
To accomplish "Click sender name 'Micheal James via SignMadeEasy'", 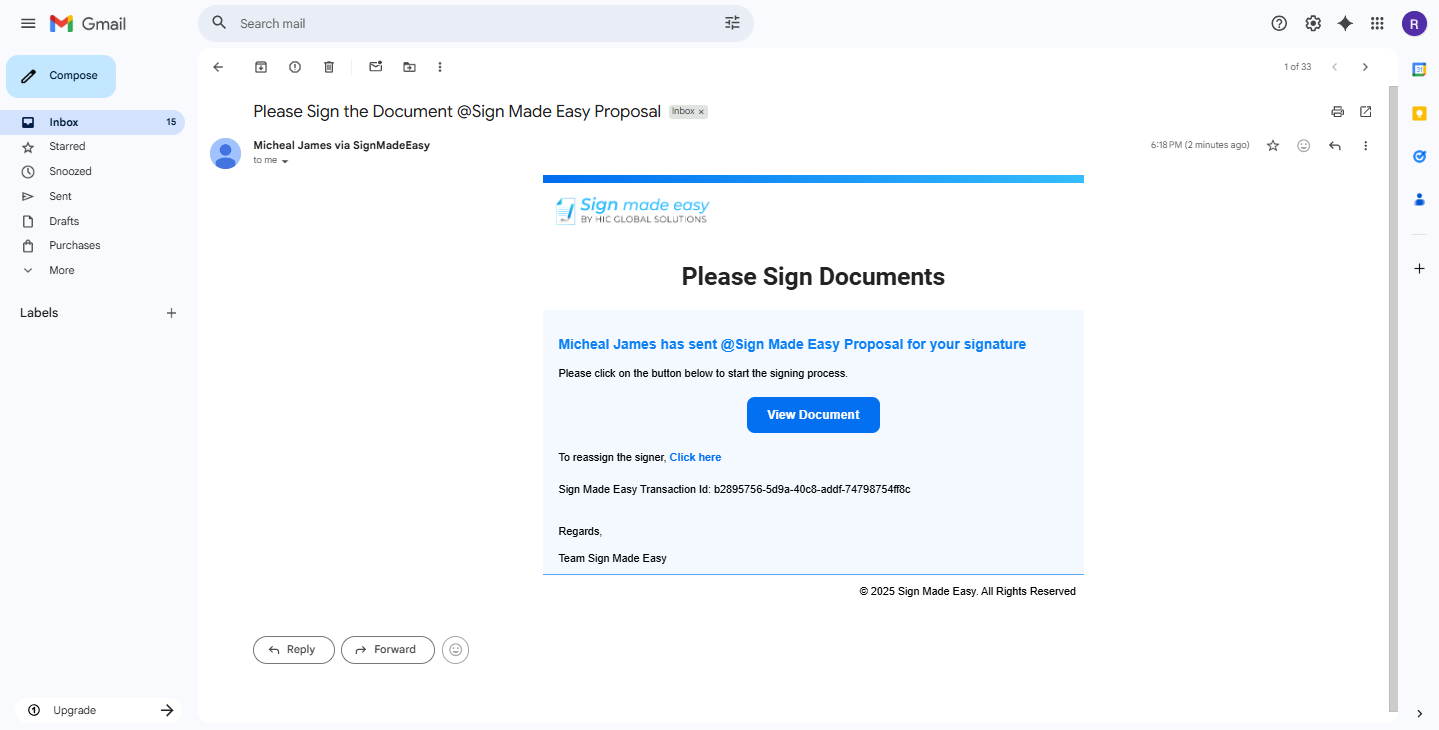I will pyautogui.click(x=341, y=145).
